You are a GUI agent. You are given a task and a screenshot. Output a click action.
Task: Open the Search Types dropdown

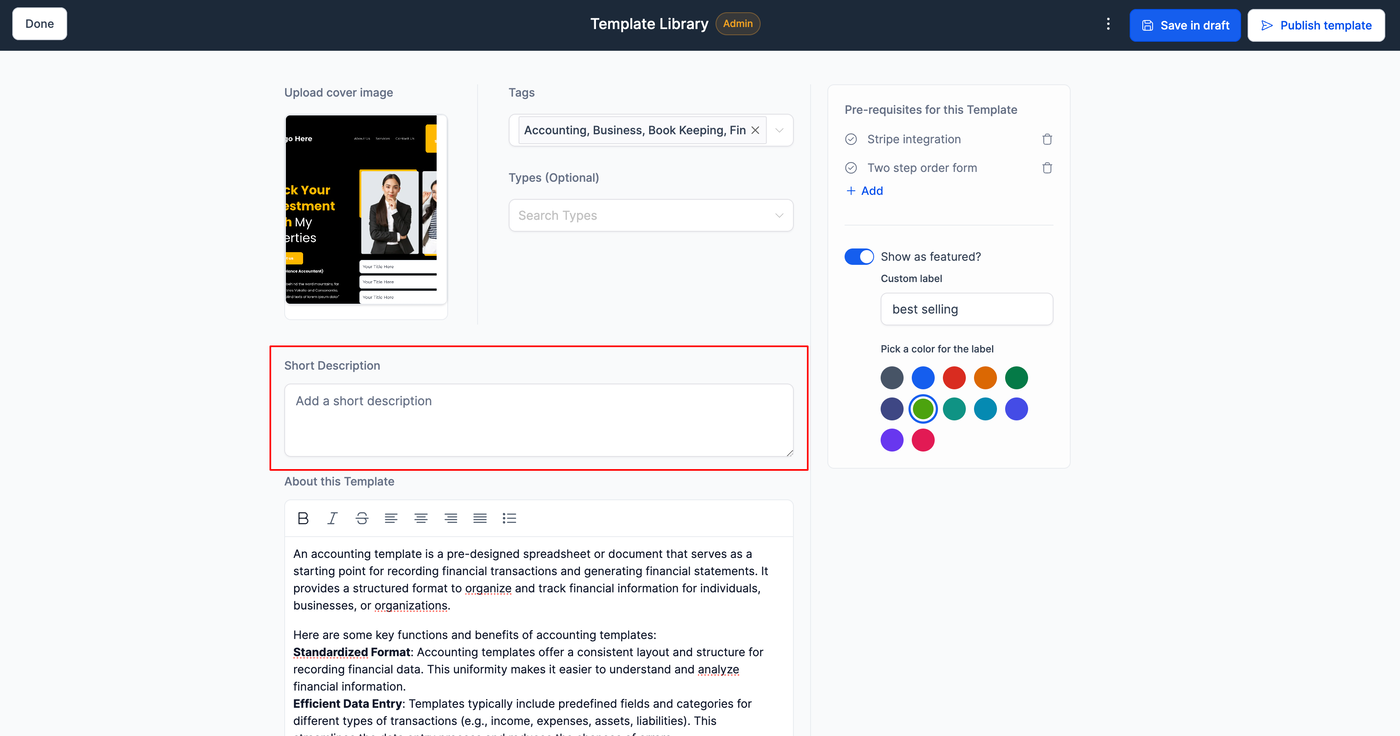pos(650,216)
